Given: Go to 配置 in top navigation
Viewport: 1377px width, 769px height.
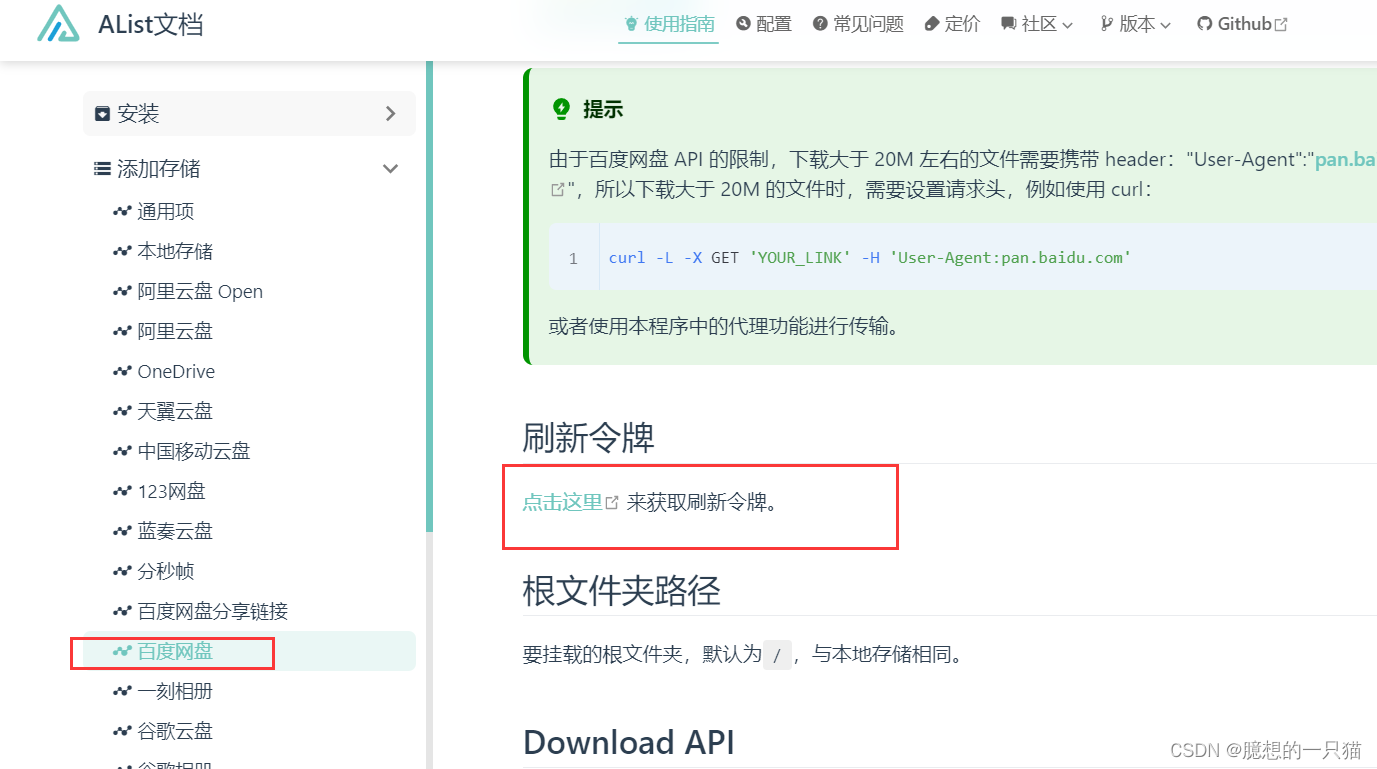Looking at the screenshot, I should point(764,24).
